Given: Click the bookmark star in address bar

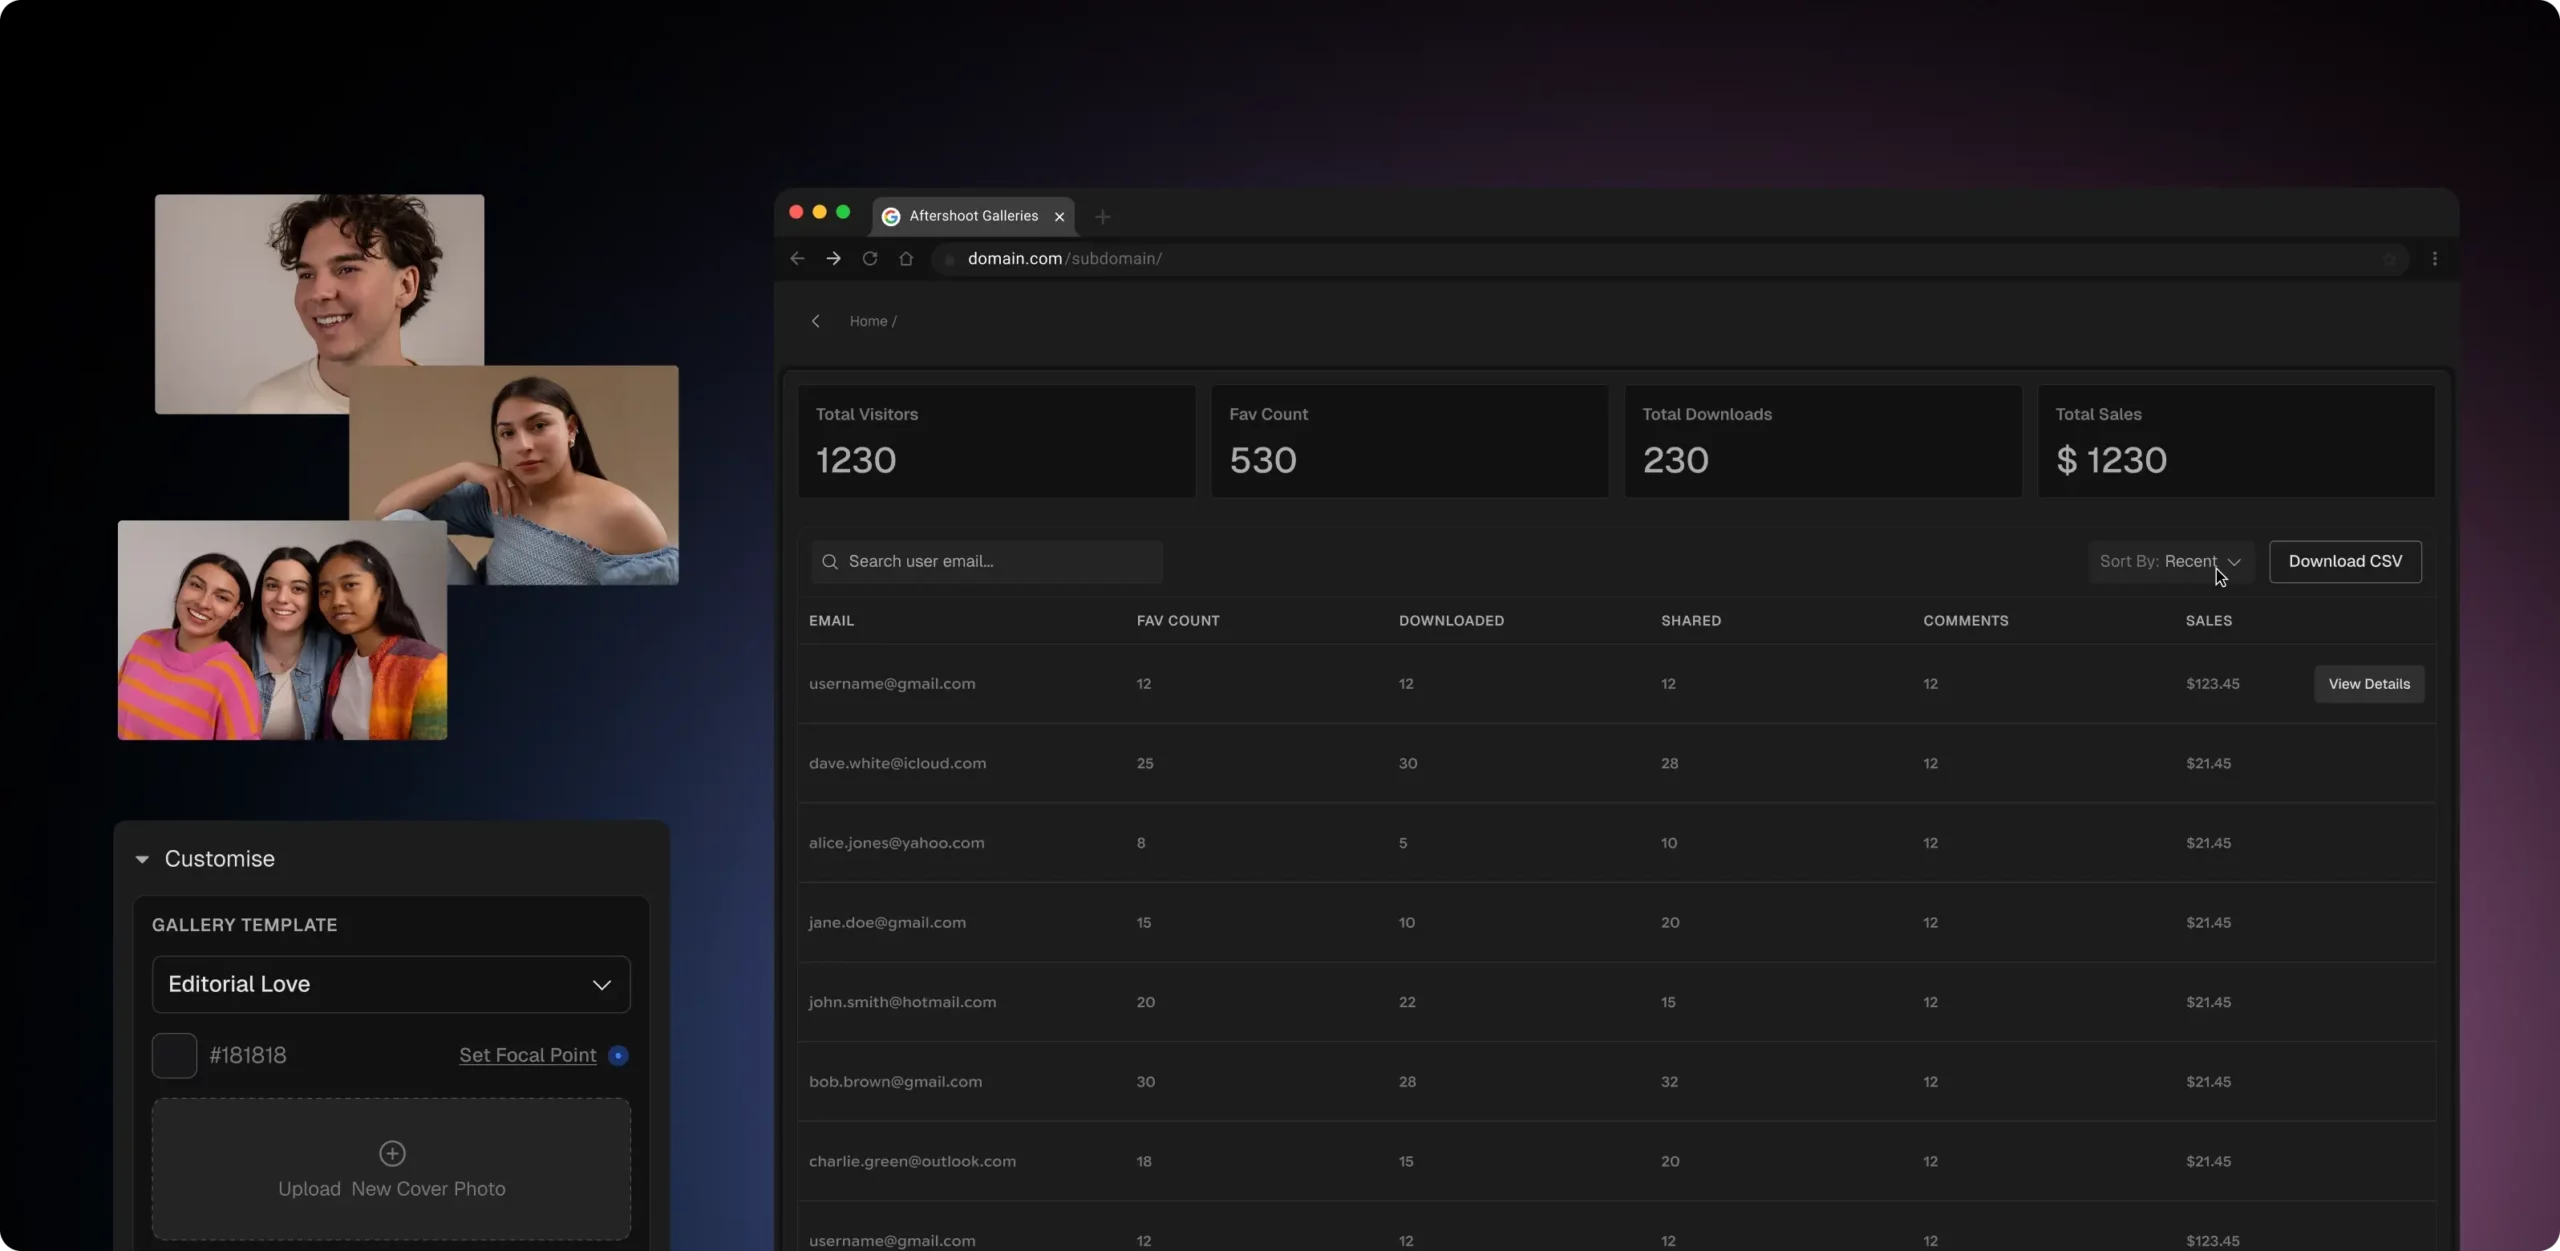Looking at the screenshot, I should 2390,259.
